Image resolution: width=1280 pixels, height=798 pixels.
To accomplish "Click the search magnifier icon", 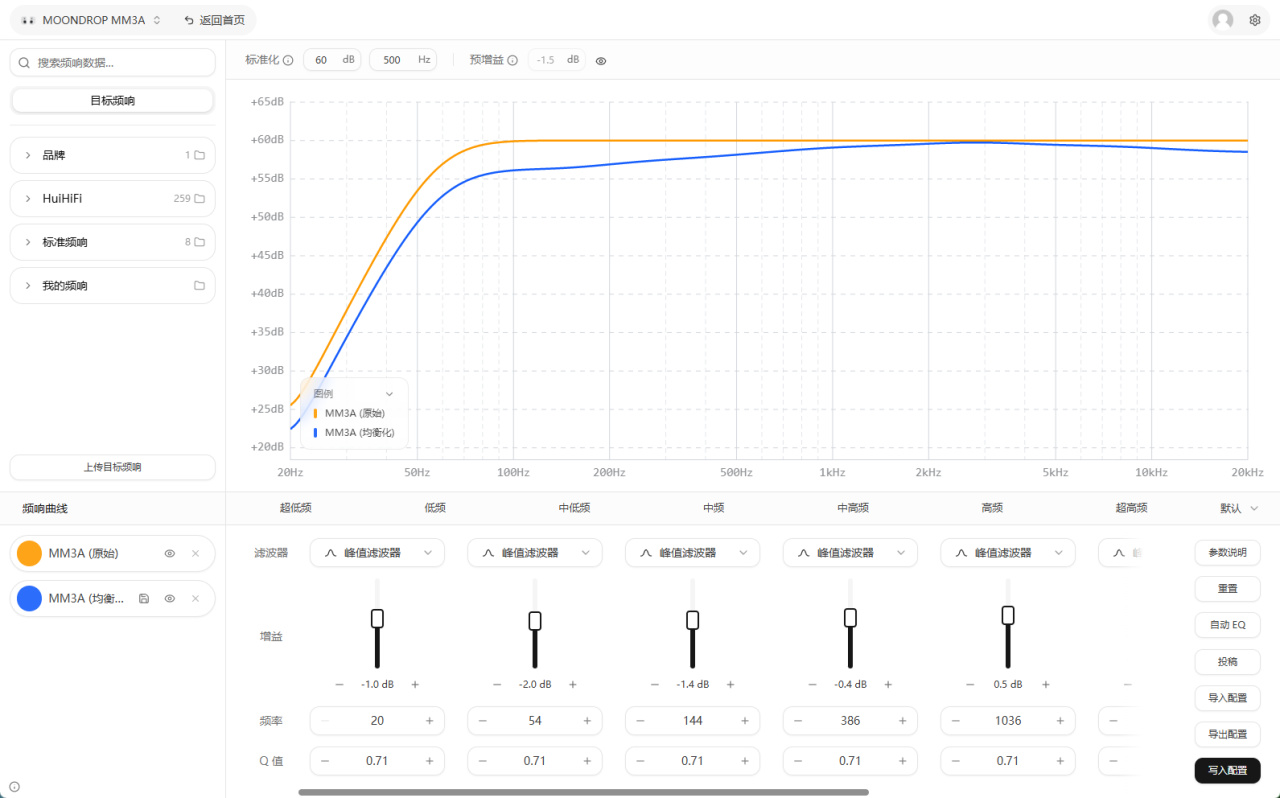I will pos(24,62).
